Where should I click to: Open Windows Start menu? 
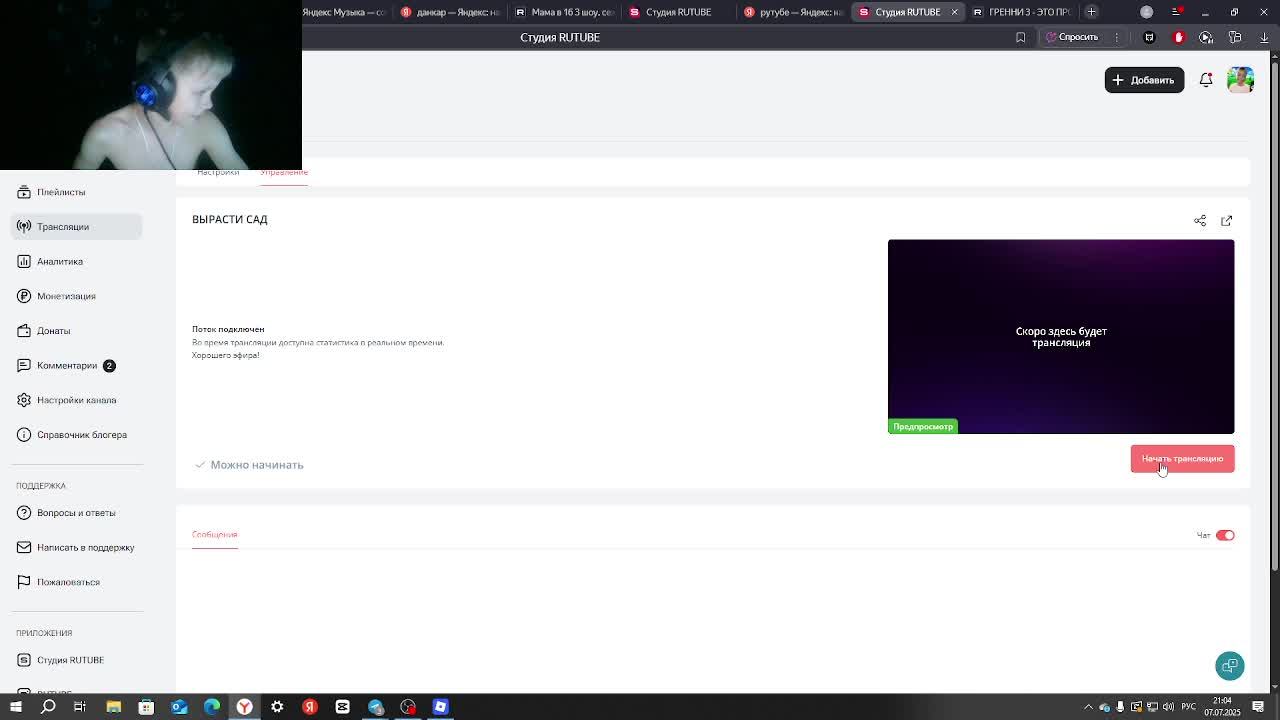point(15,707)
